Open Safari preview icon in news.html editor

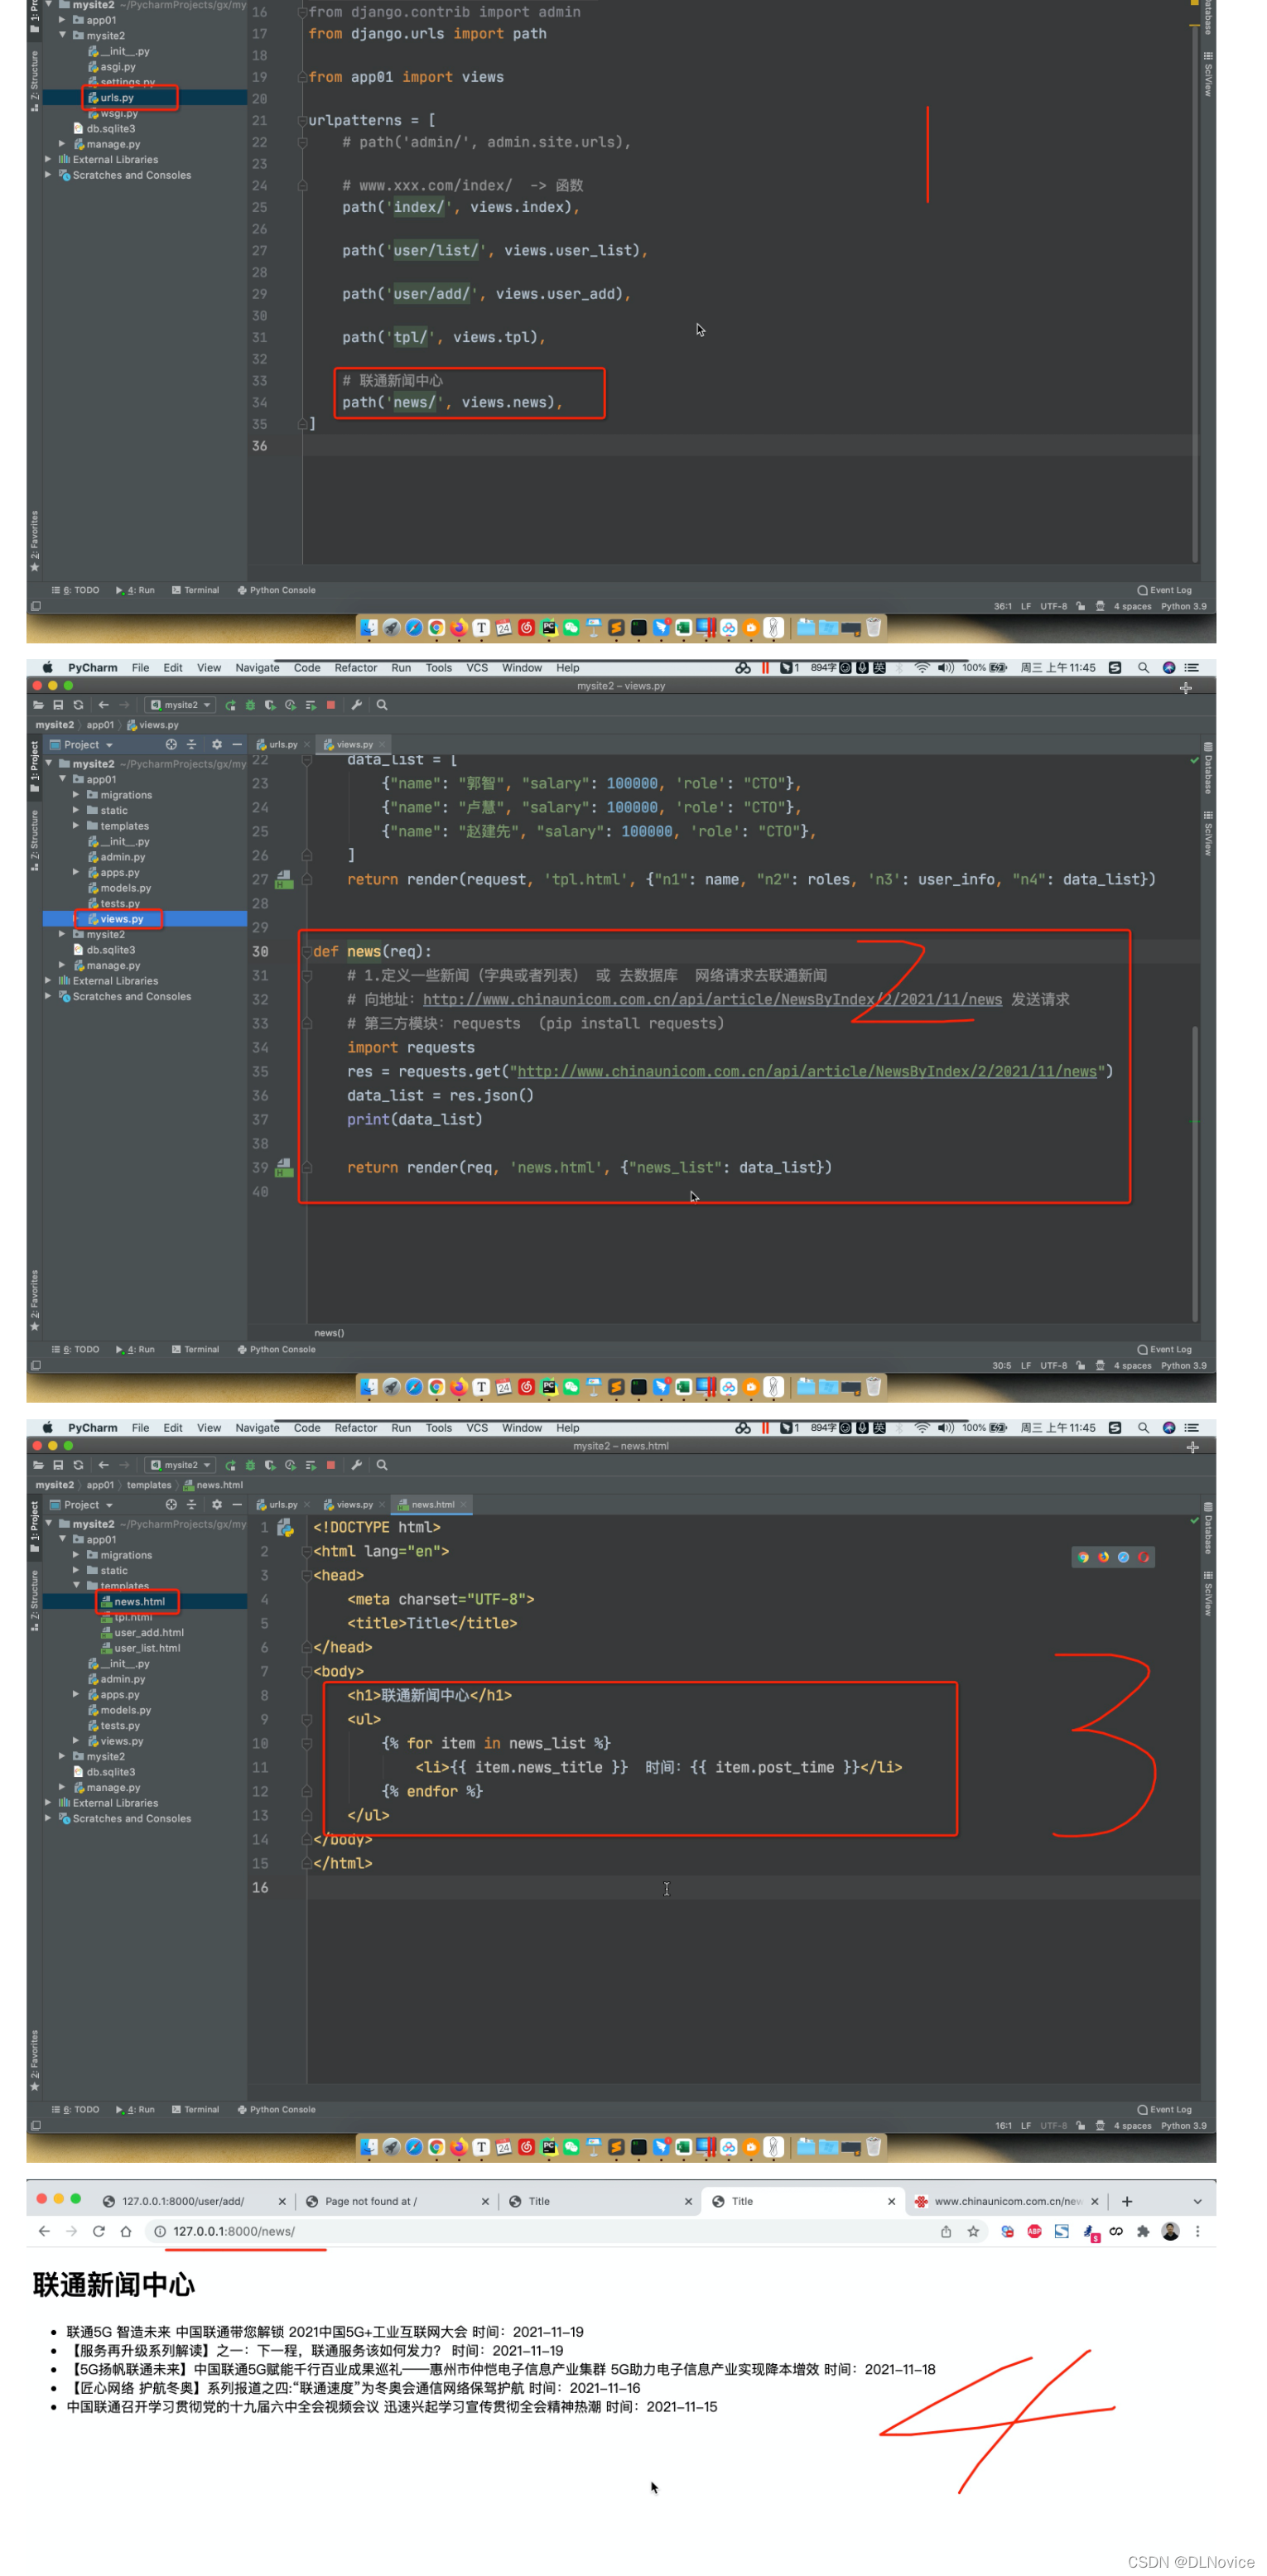pos(1124,1557)
